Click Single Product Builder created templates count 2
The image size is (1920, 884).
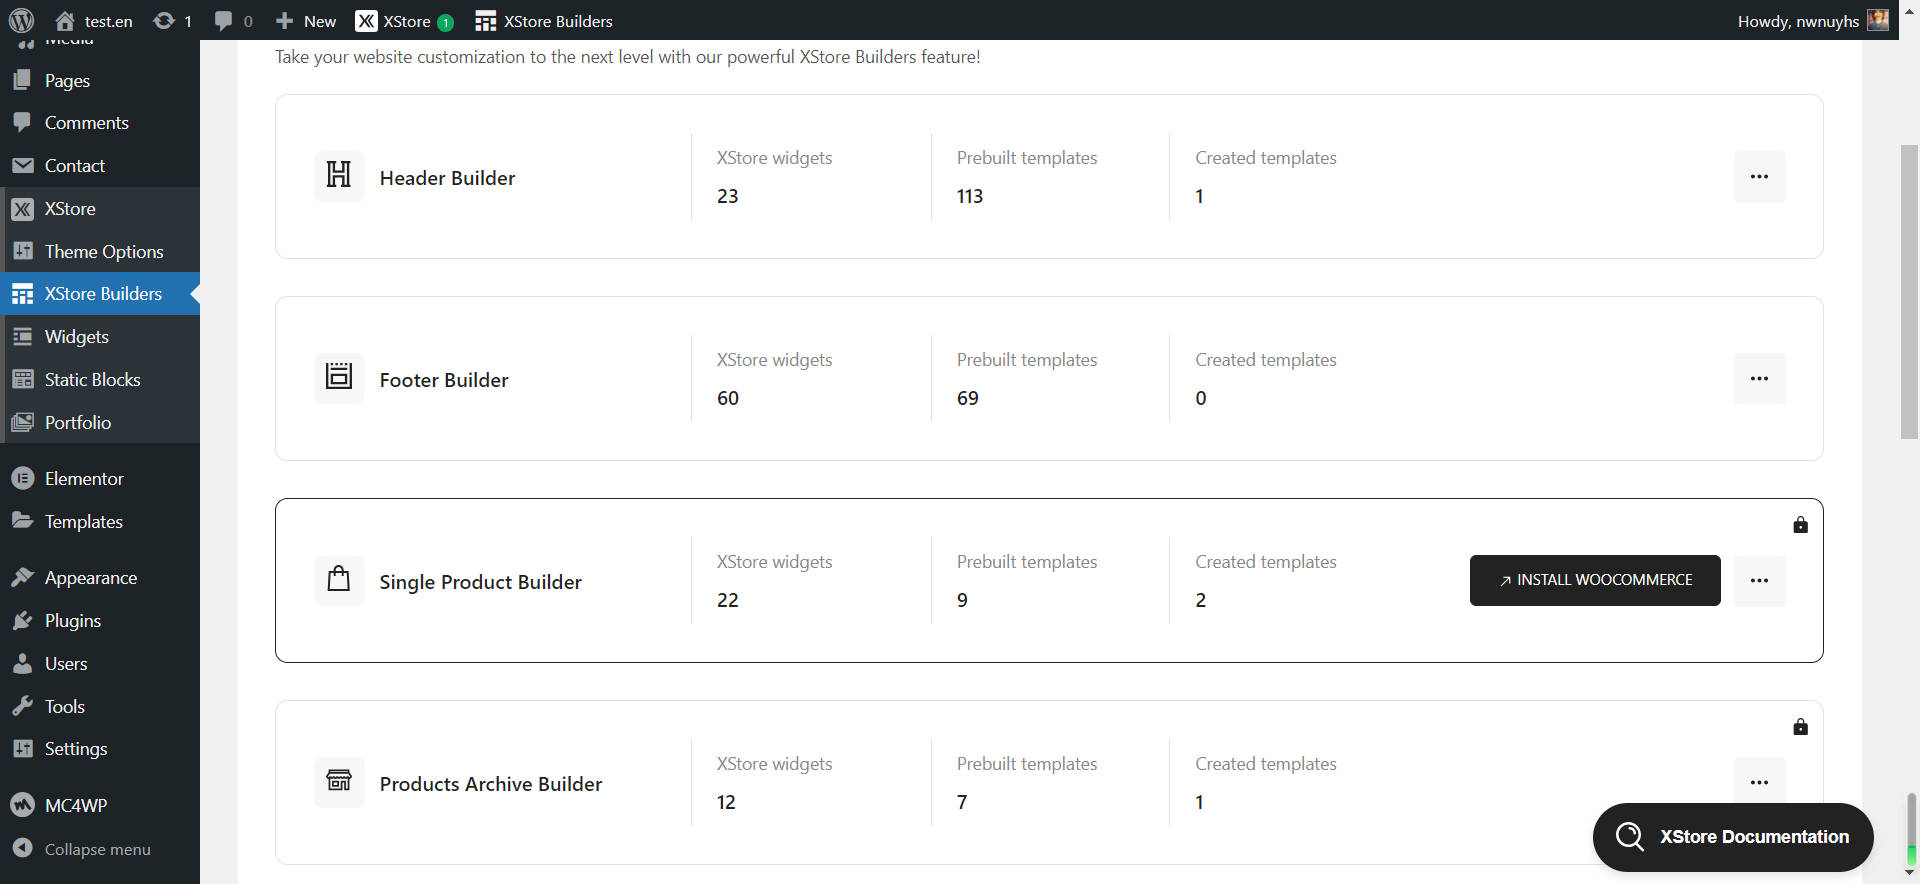1201,600
